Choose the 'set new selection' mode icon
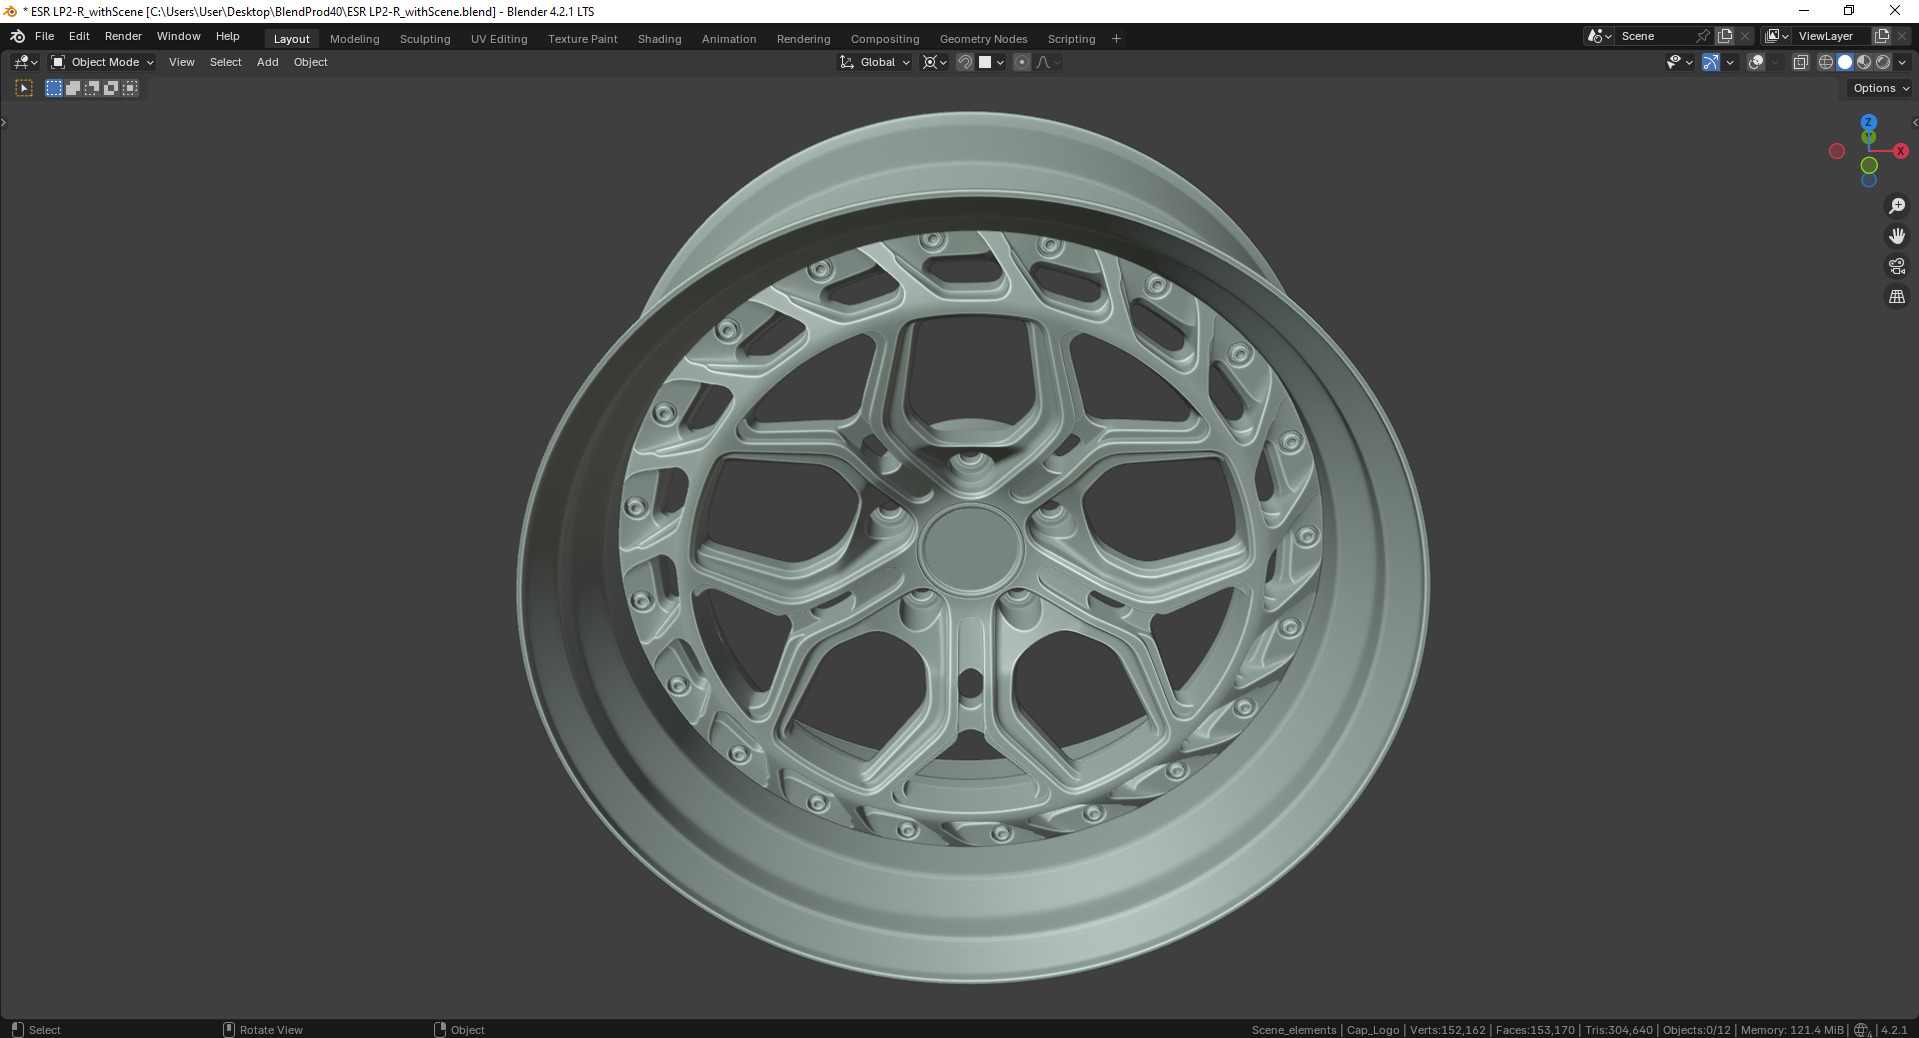This screenshot has width=1919, height=1038. [54, 88]
